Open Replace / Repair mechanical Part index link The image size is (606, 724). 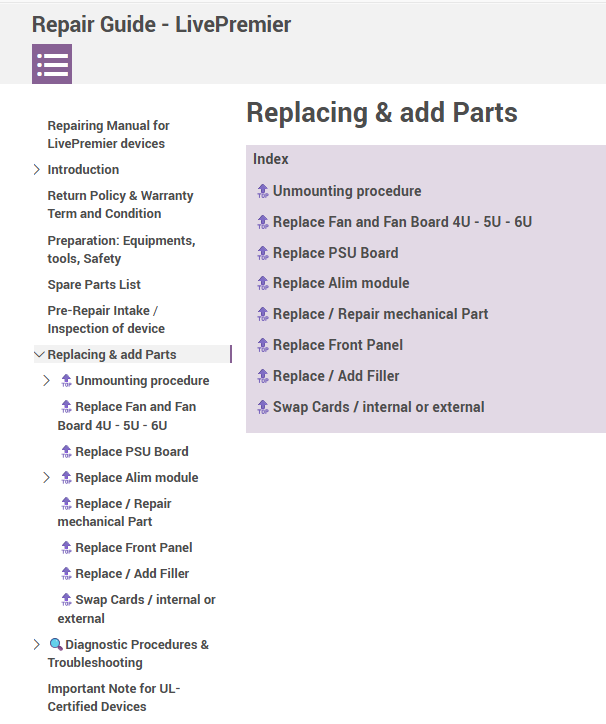380,314
